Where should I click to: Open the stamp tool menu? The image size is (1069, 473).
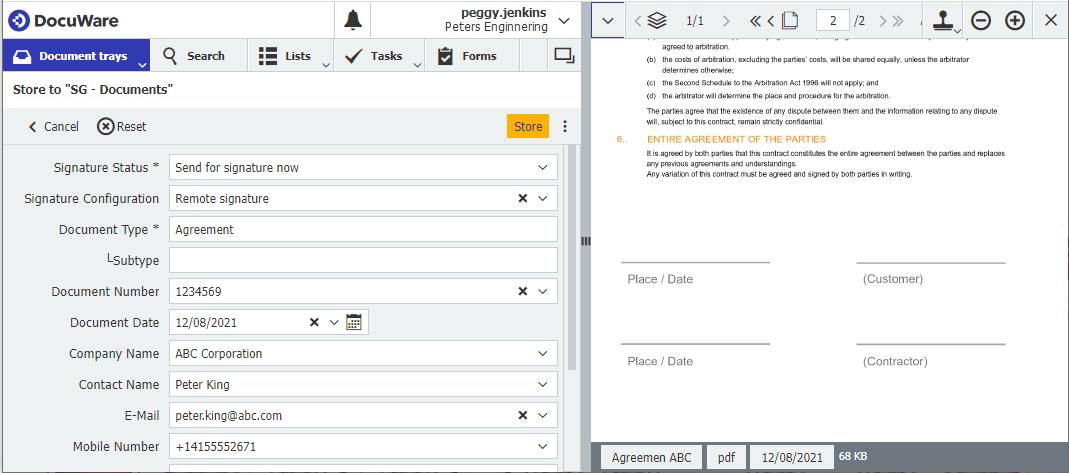point(944,20)
